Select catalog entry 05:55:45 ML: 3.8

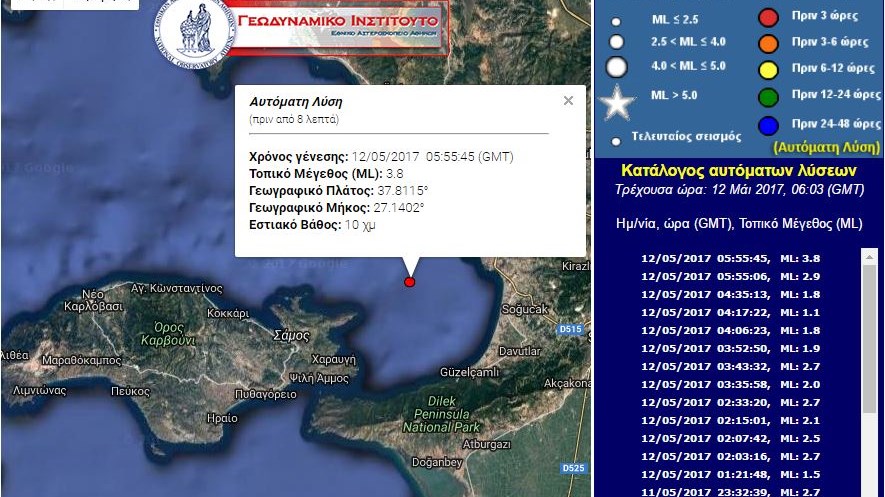click(x=730, y=258)
